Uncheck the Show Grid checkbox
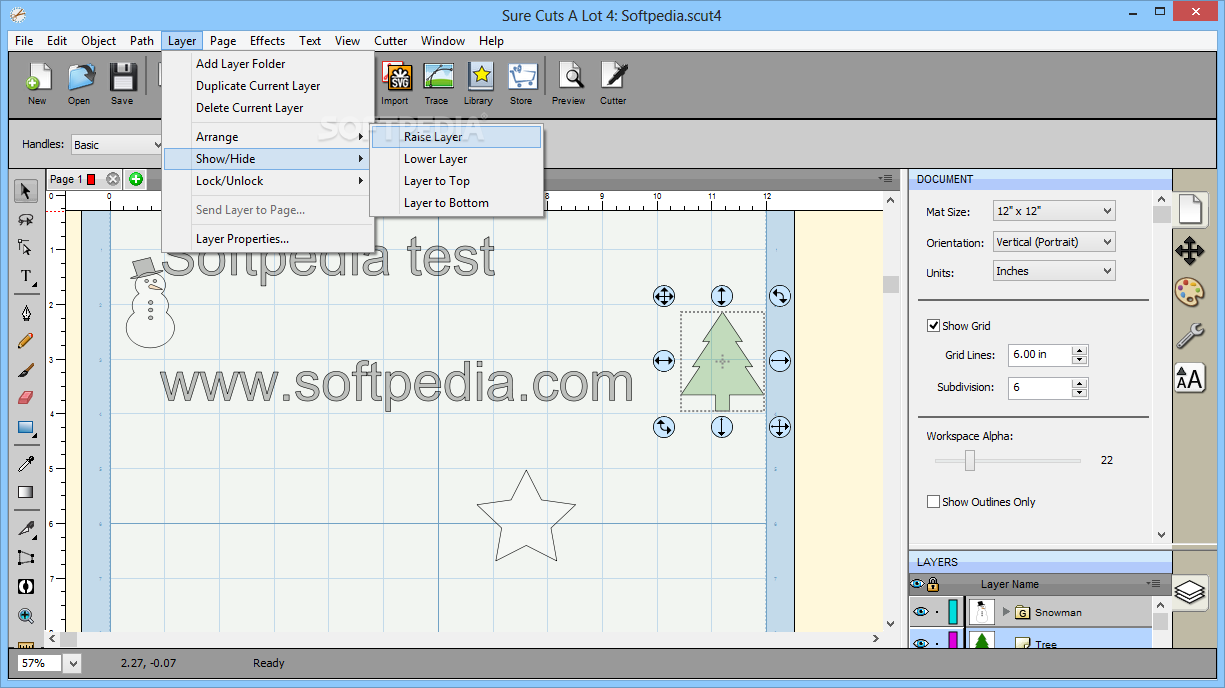This screenshot has height=688, width=1225. 933,326
